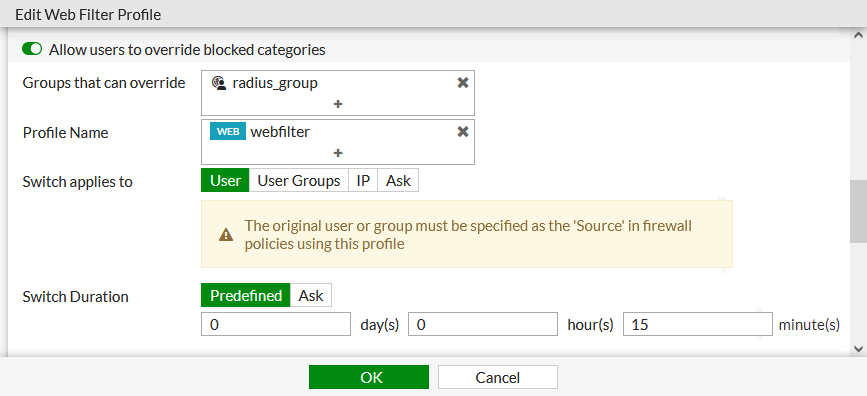Remove radius_group from override groups

463,83
